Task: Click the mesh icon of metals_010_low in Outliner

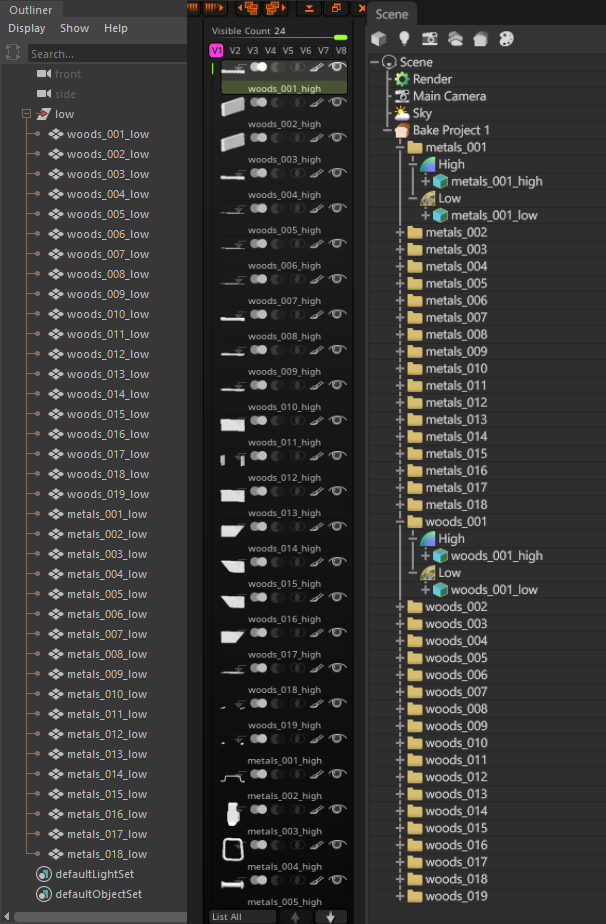Action: 55,694
